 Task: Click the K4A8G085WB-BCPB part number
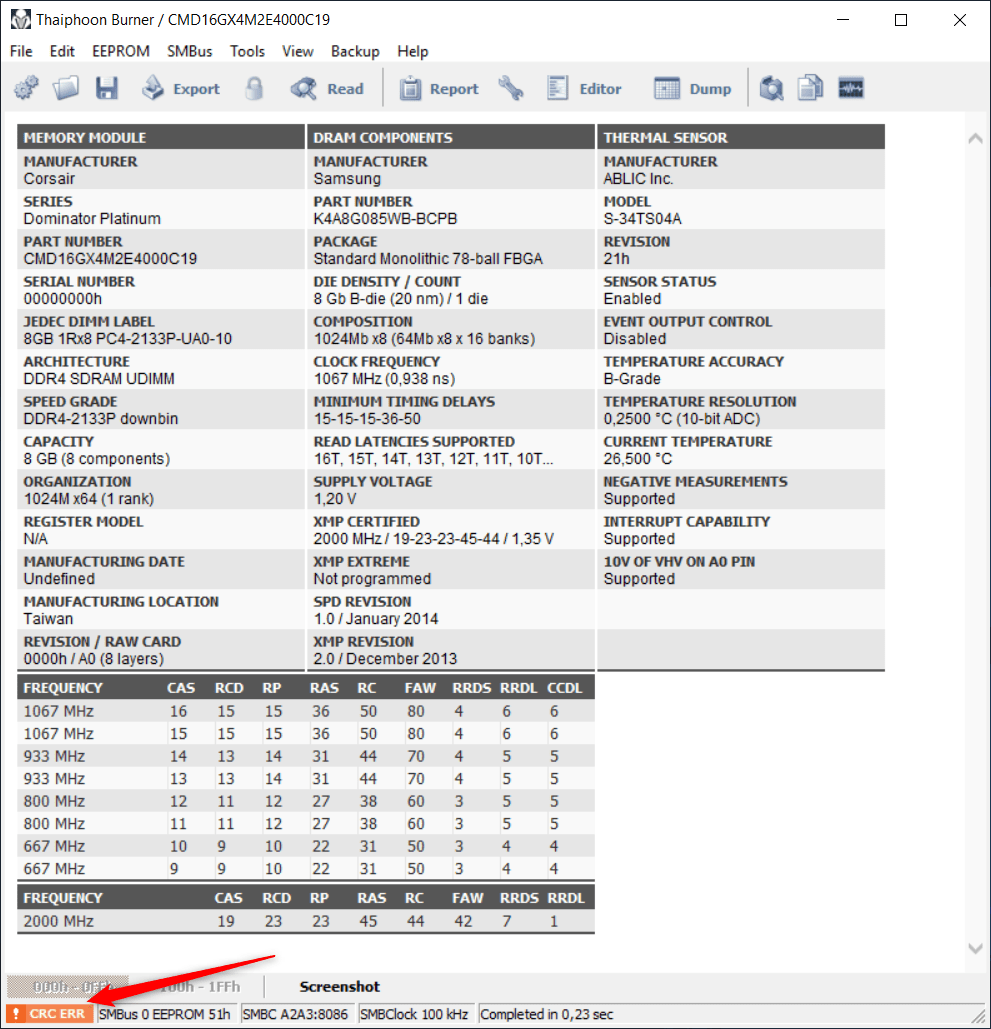click(385, 219)
